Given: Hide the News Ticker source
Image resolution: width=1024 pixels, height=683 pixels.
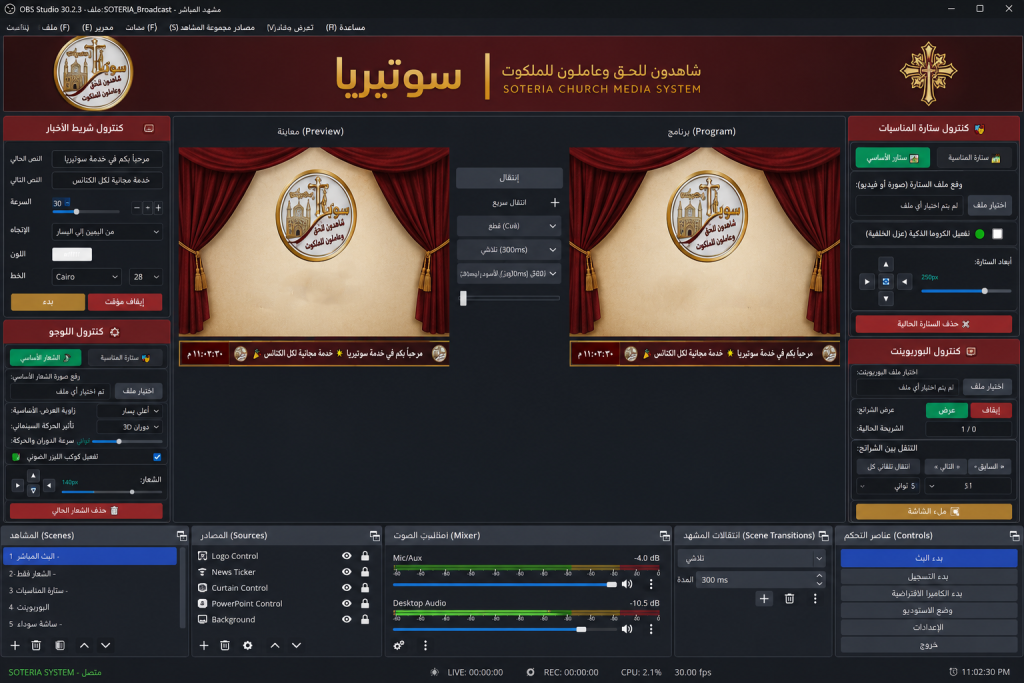Looking at the screenshot, I should tap(347, 571).
